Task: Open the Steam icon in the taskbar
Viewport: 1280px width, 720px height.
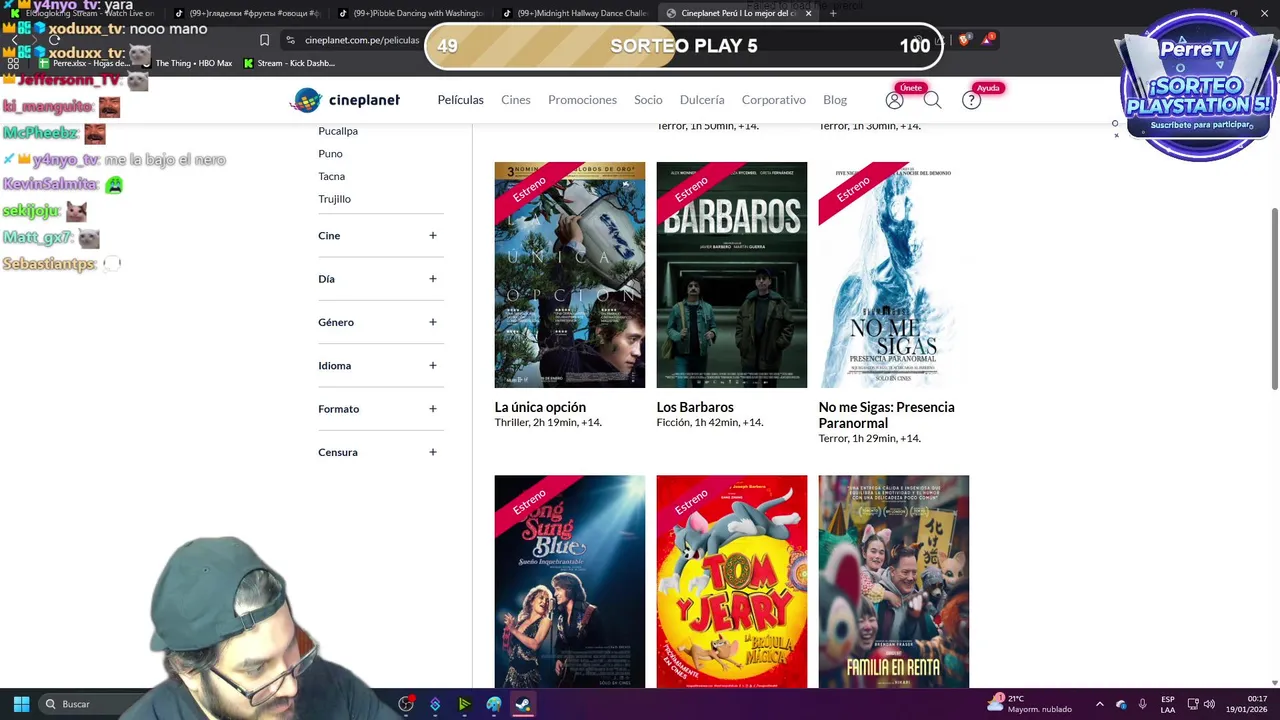Action: pos(523,704)
